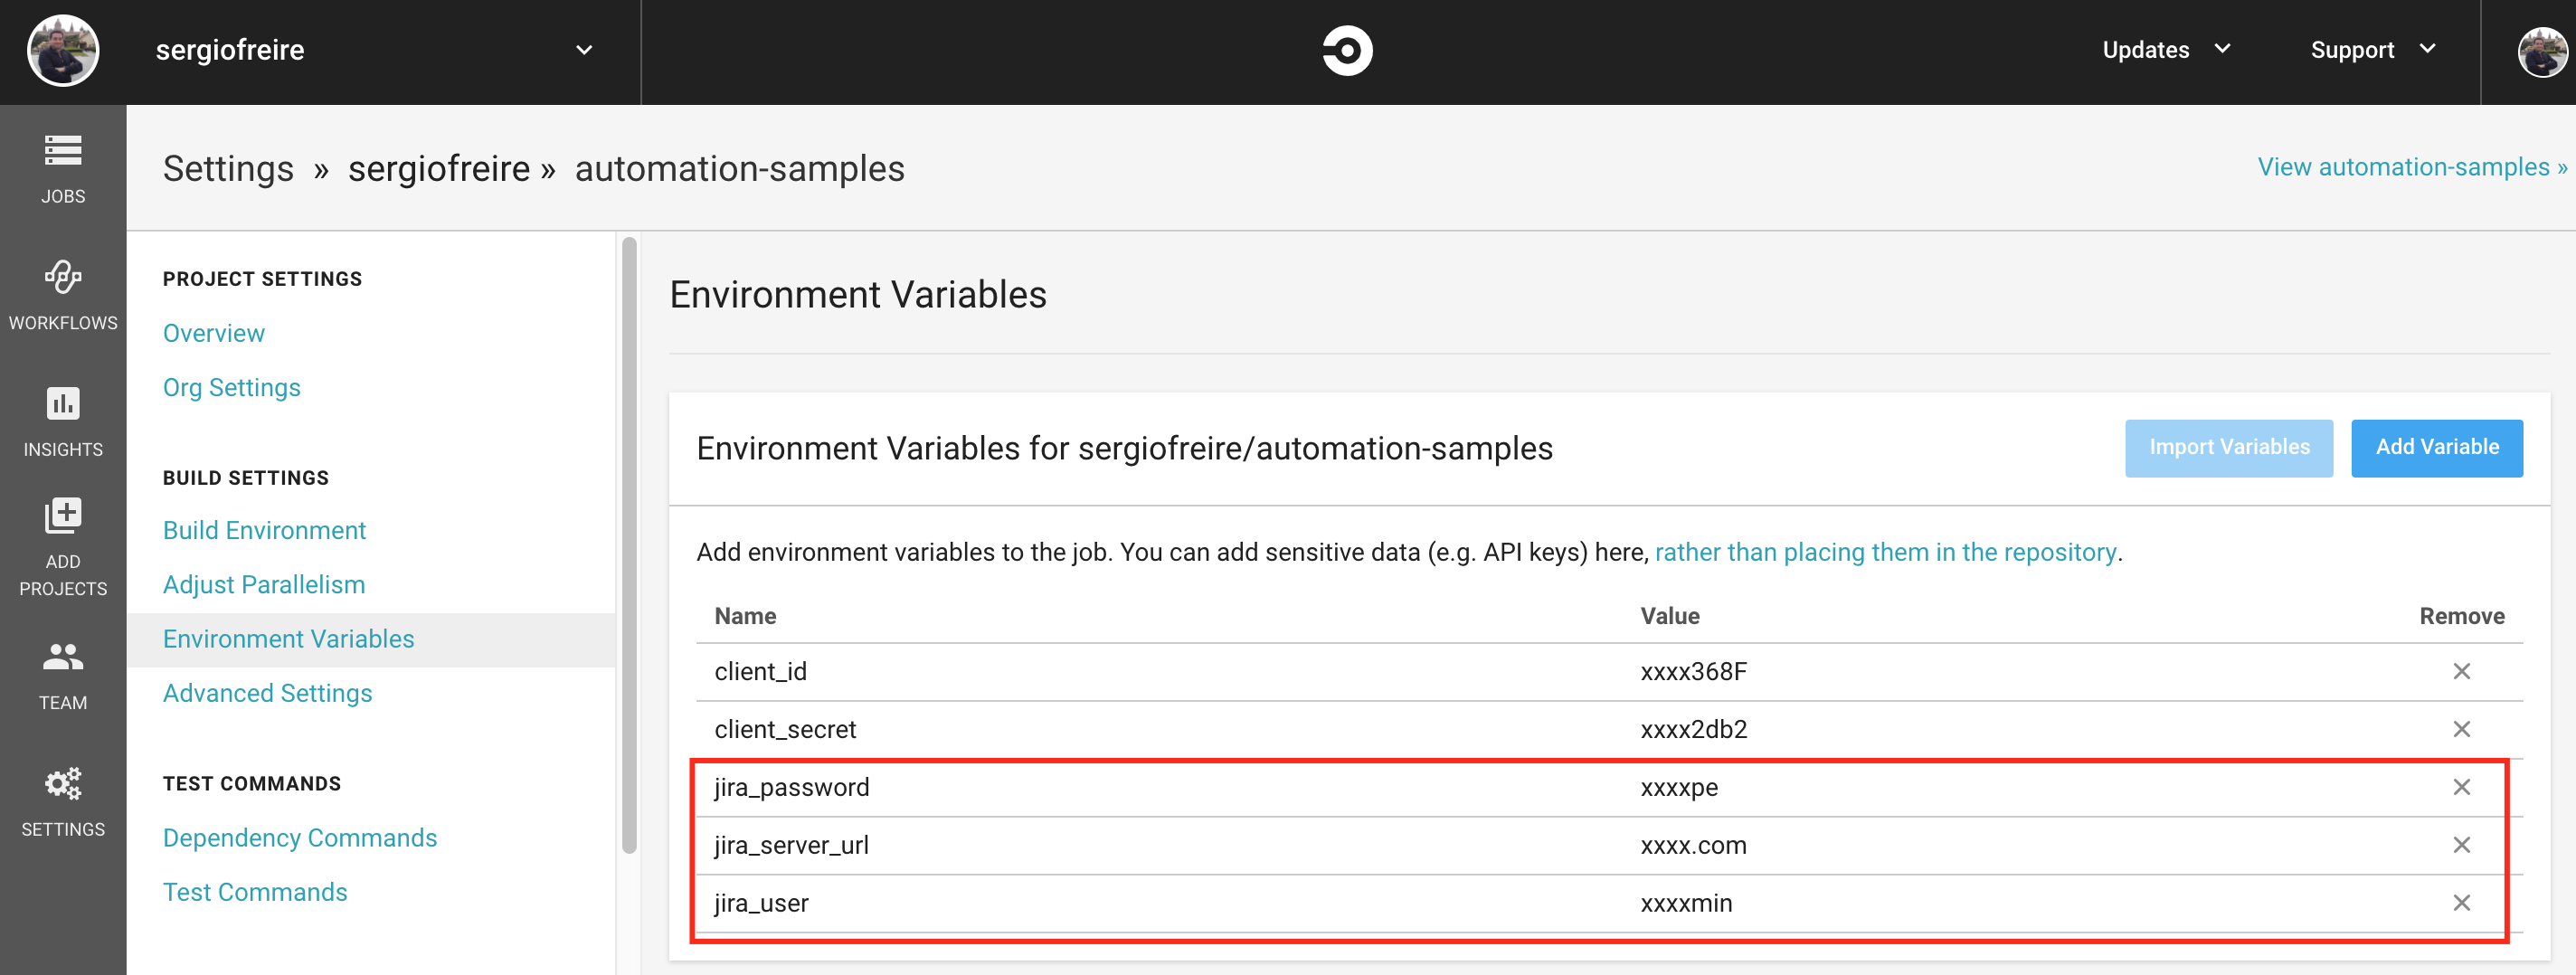Remove the jira_password variable
The height and width of the screenshot is (975, 2576).
pos(2461,787)
